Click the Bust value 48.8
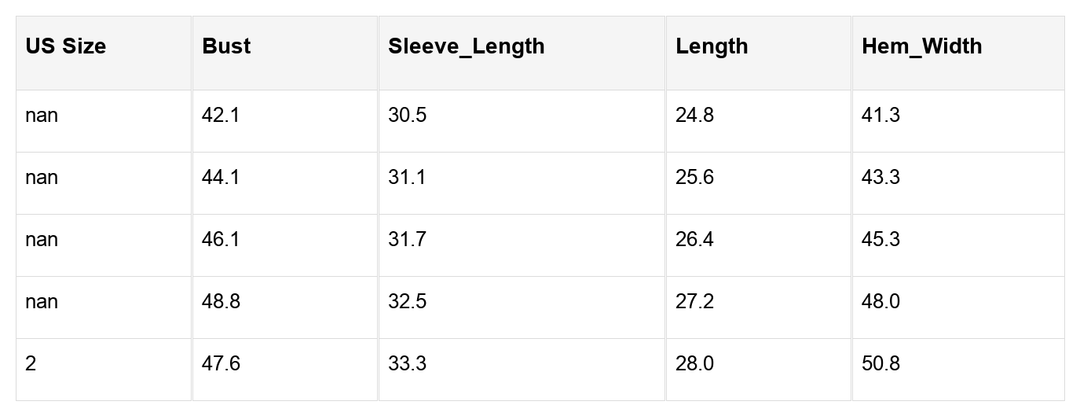The image size is (1080, 416). [221, 302]
